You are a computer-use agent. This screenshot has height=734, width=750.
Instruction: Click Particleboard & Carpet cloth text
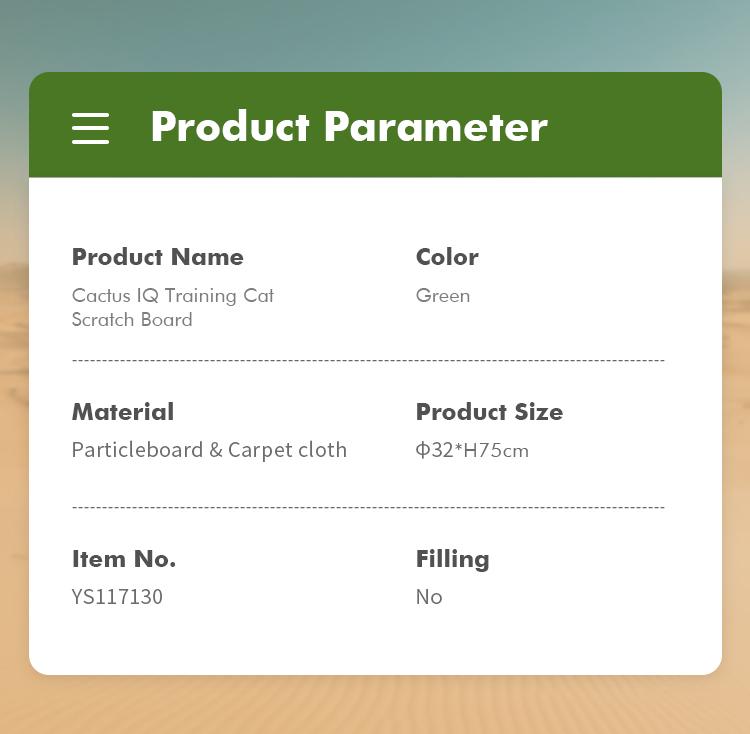(209, 450)
